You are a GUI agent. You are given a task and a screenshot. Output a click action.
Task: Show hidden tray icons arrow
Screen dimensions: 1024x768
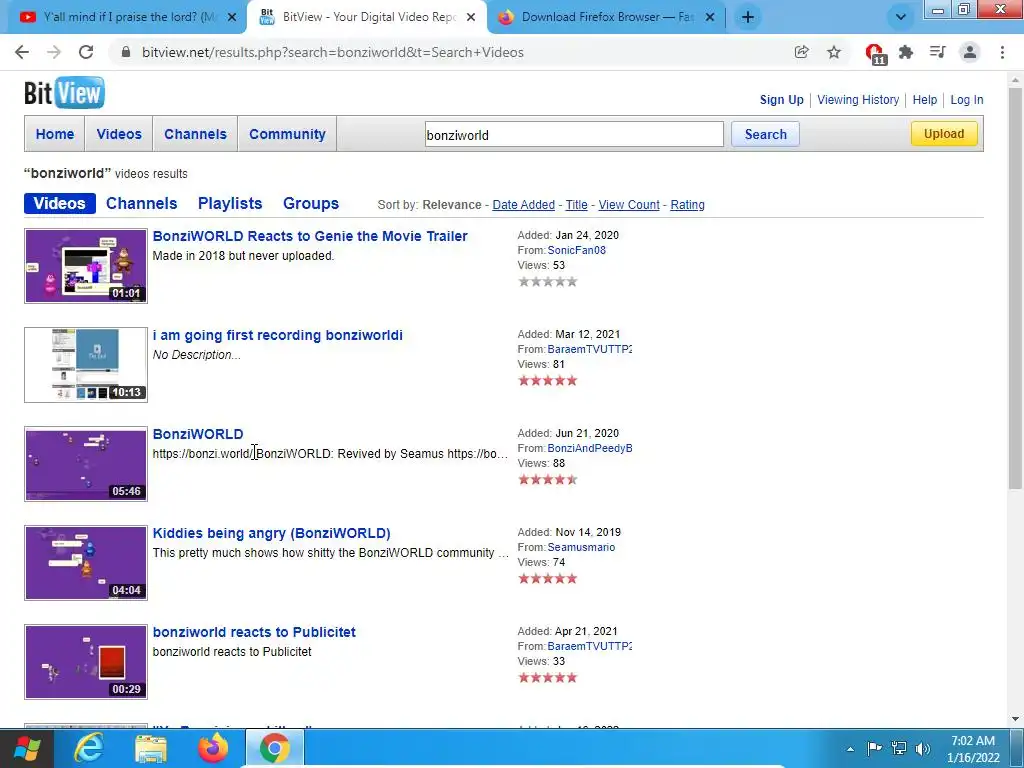tap(850, 749)
